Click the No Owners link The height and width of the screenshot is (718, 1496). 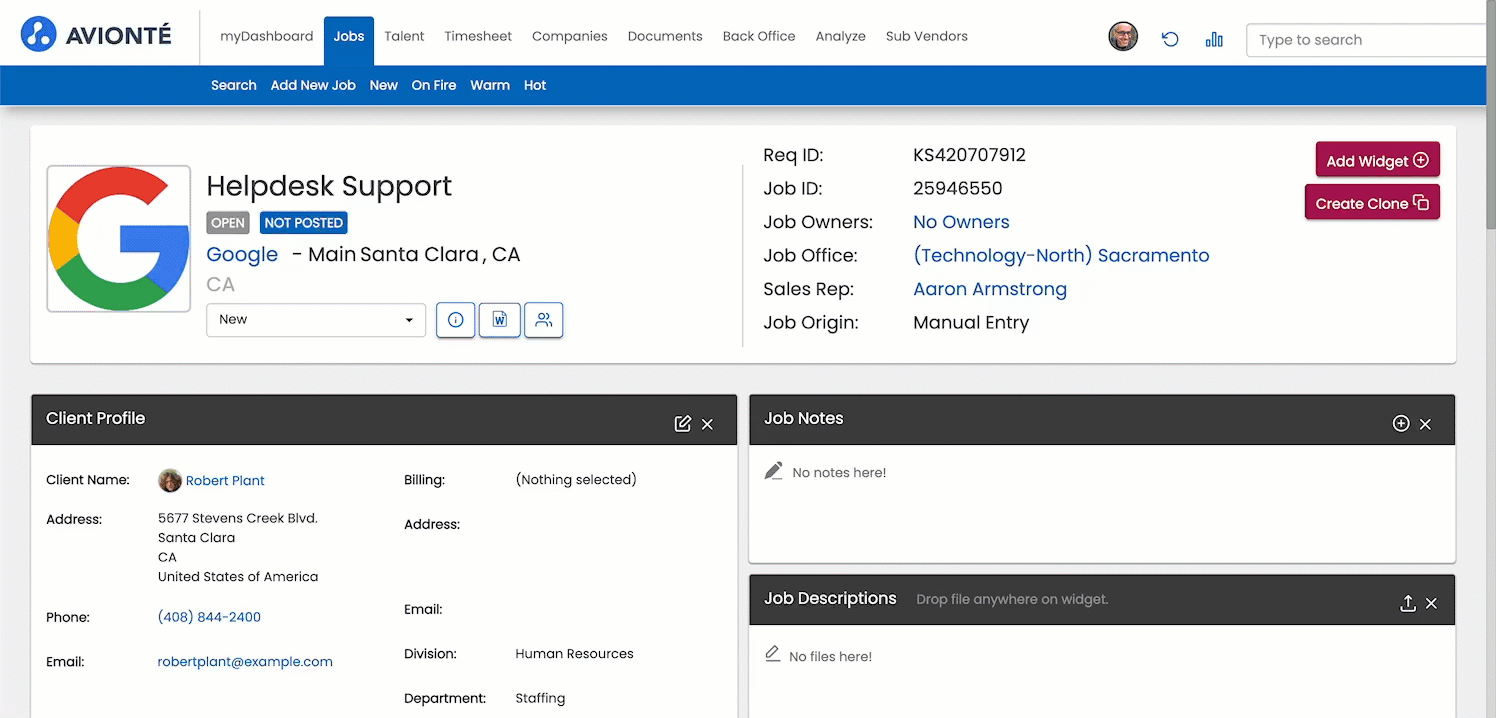961,222
